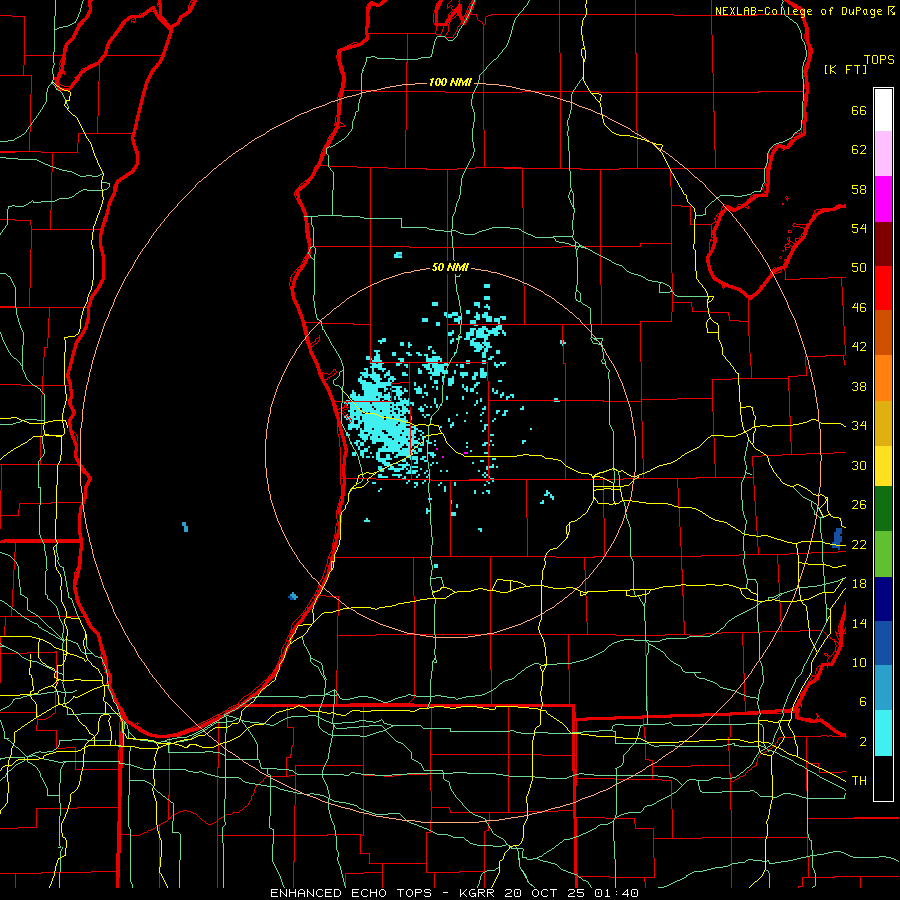Click the 42 legend value
The width and height of the screenshot is (900, 900).
pyautogui.click(x=859, y=347)
